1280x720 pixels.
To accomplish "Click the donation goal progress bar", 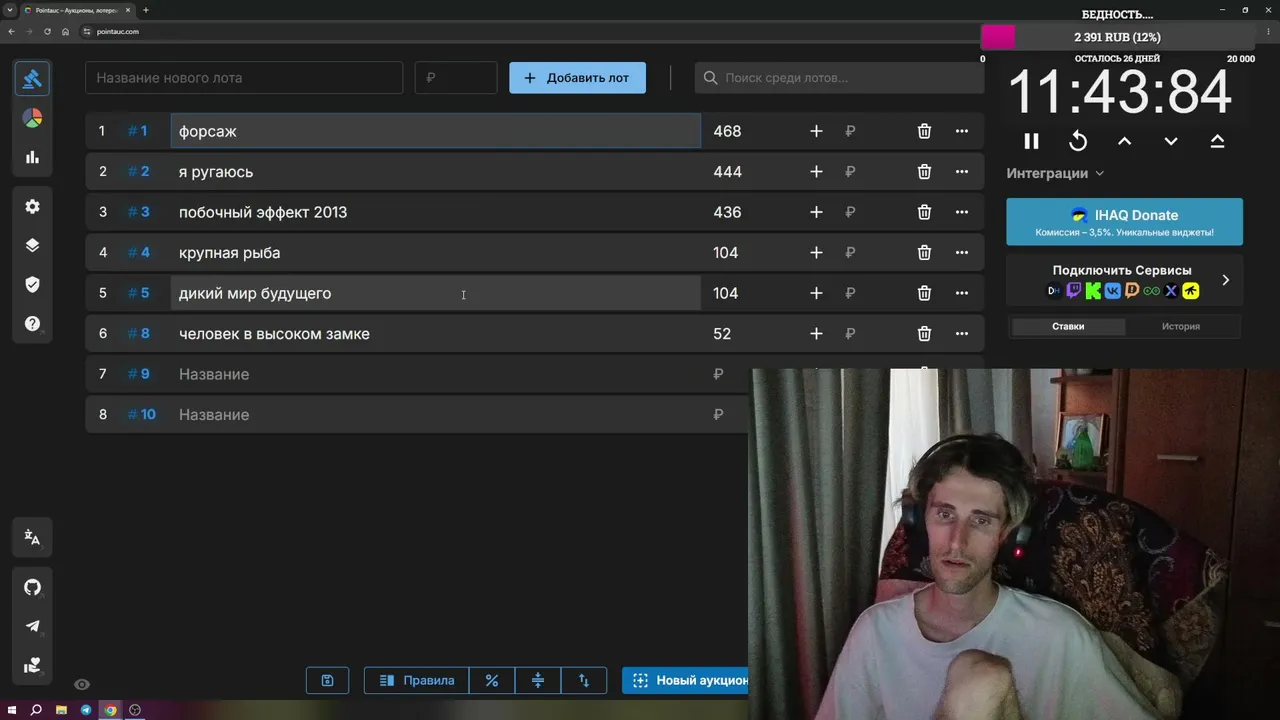I will tap(1119, 37).
